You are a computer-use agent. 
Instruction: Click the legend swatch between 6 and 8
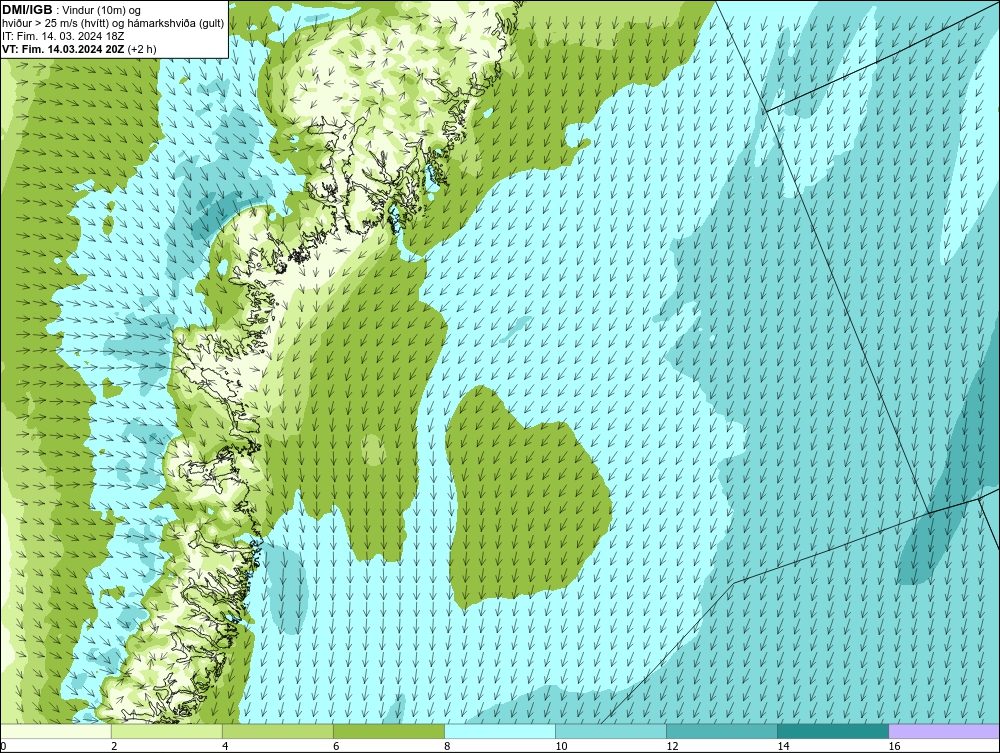pos(389,731)
